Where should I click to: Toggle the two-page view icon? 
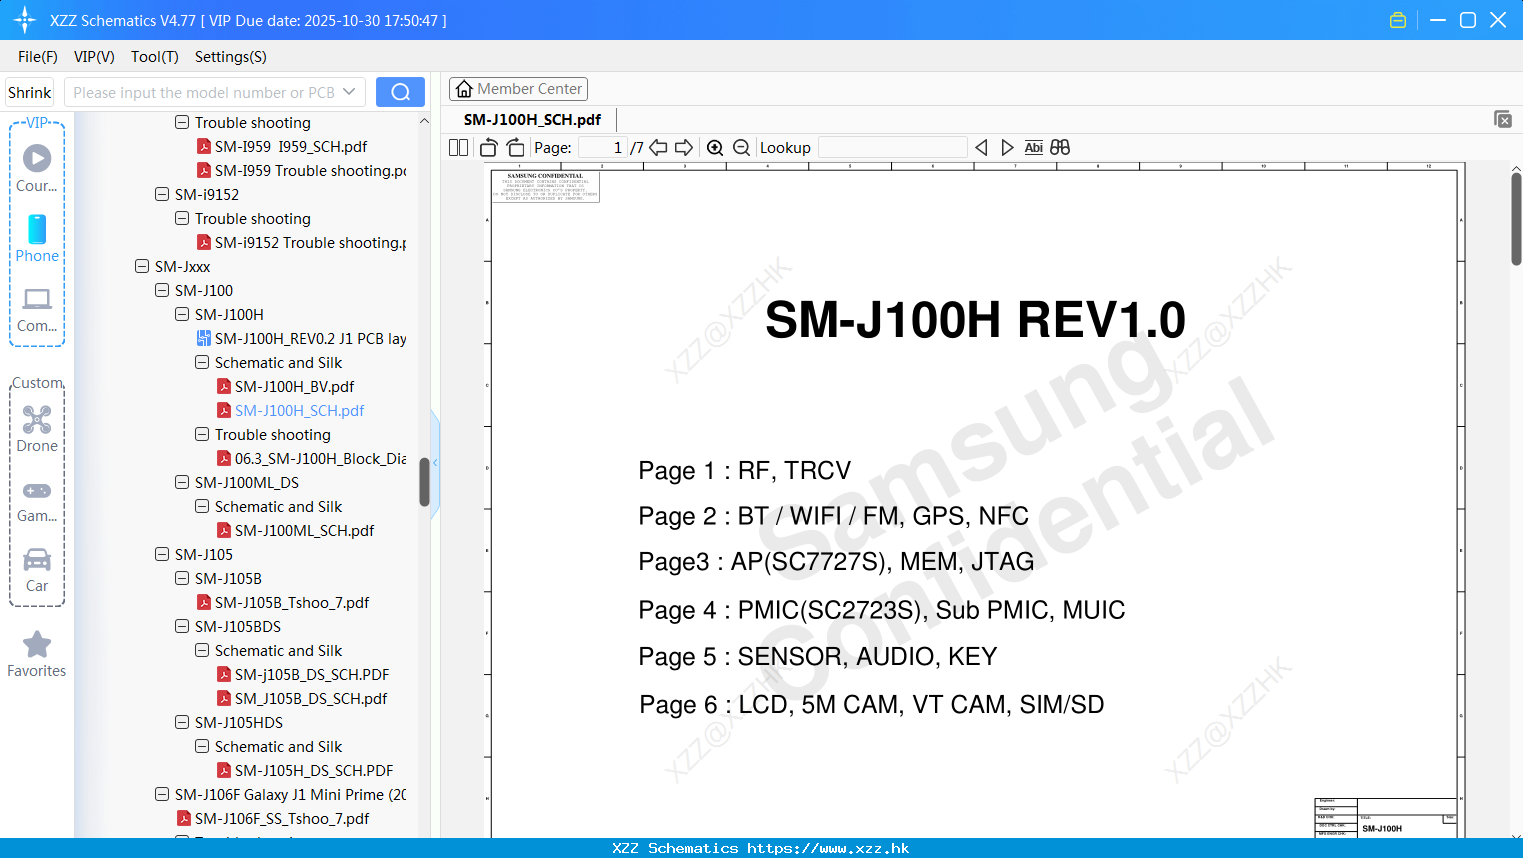tap(458, 148)
